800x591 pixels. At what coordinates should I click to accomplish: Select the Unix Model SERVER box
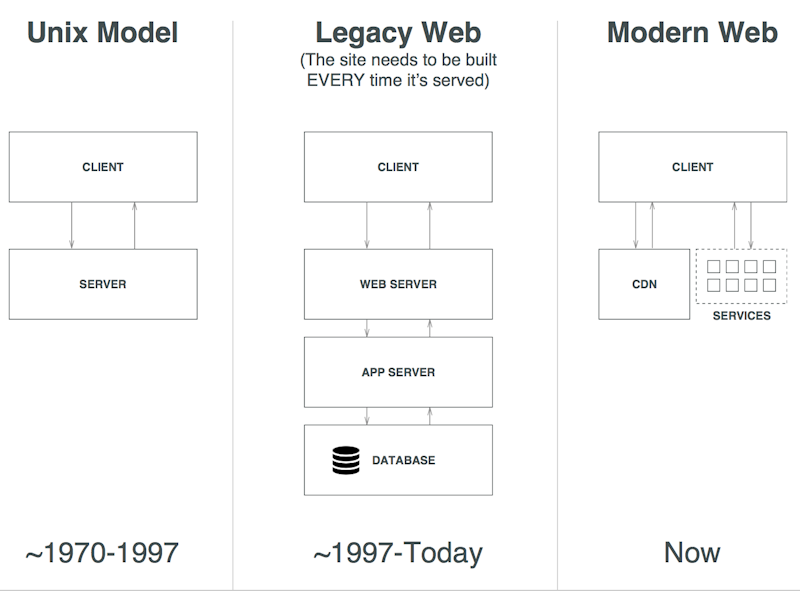click(103, 284)
